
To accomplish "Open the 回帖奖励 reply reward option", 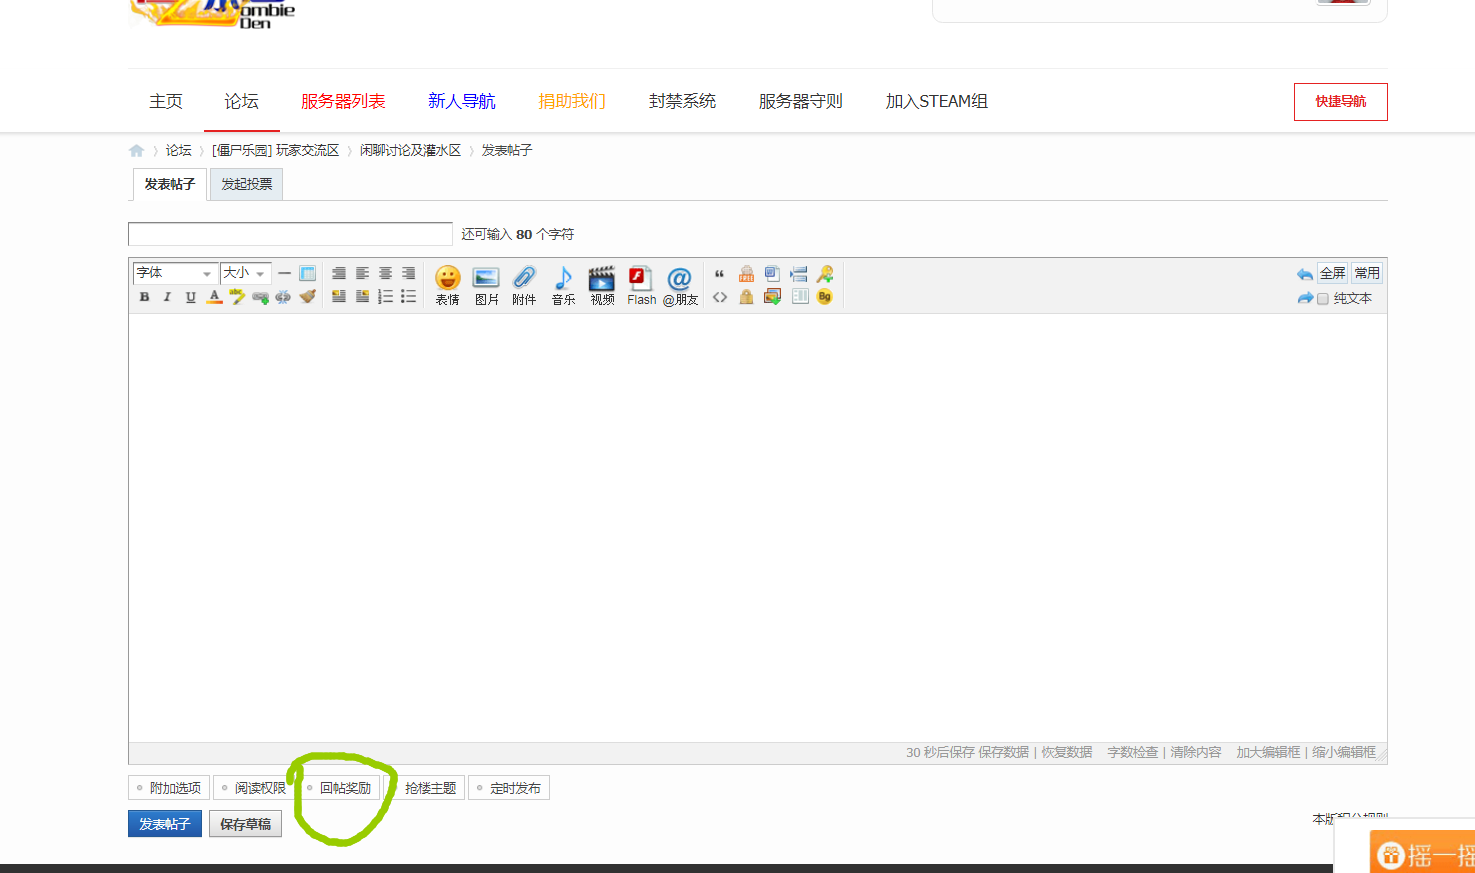I will coord(343,787).
